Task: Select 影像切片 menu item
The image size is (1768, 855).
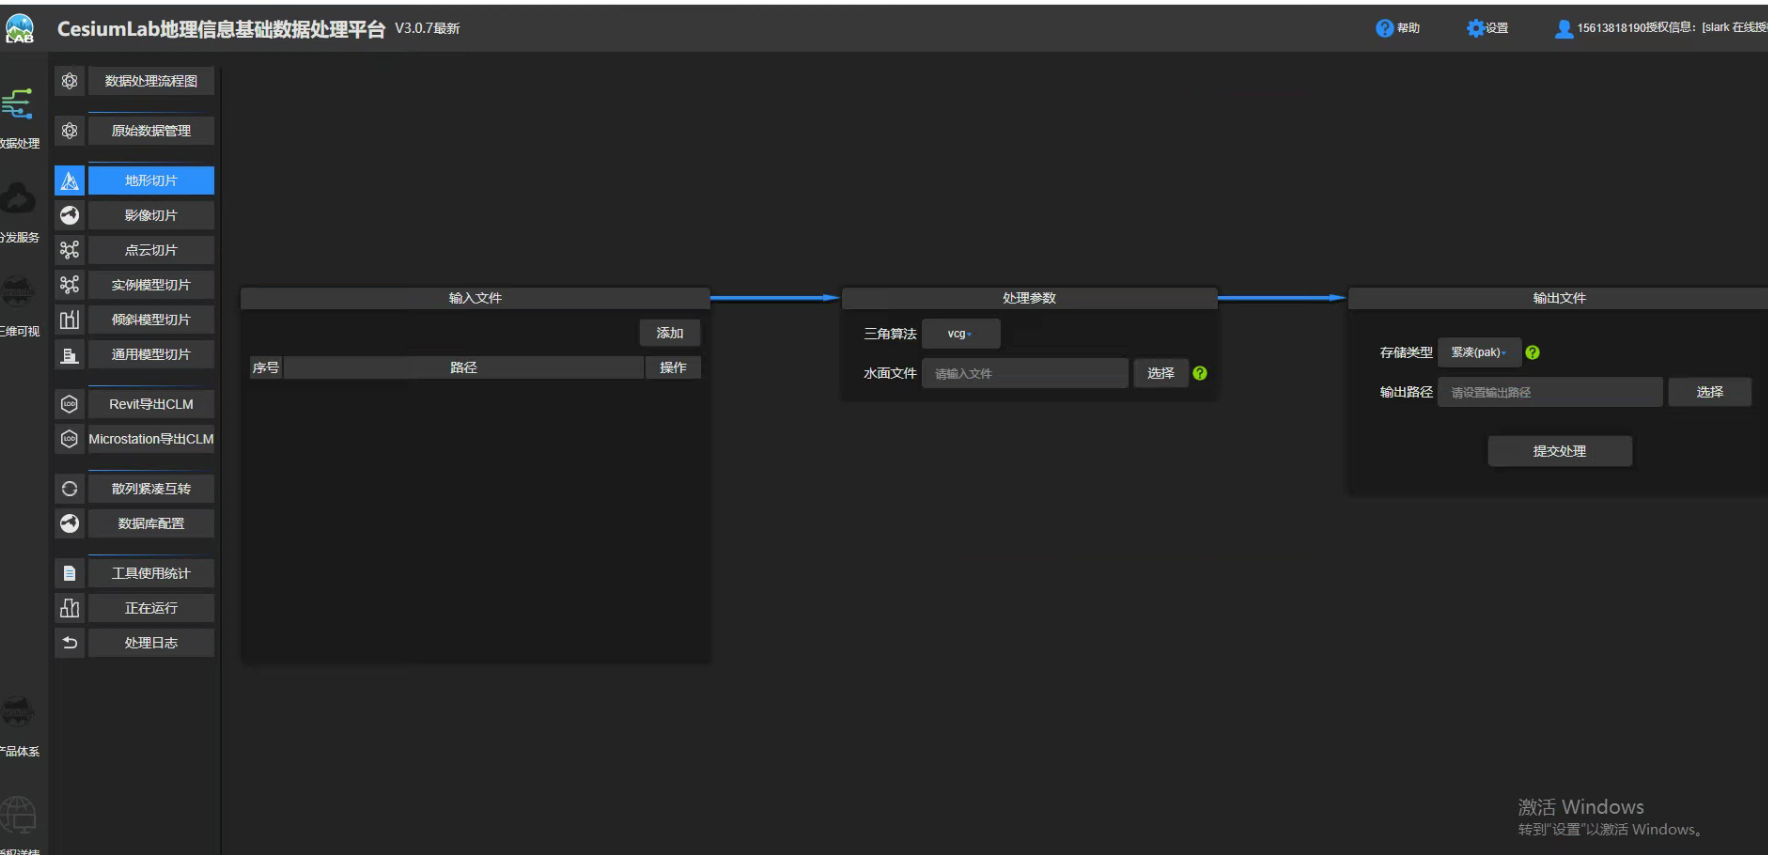Action: 151,215
